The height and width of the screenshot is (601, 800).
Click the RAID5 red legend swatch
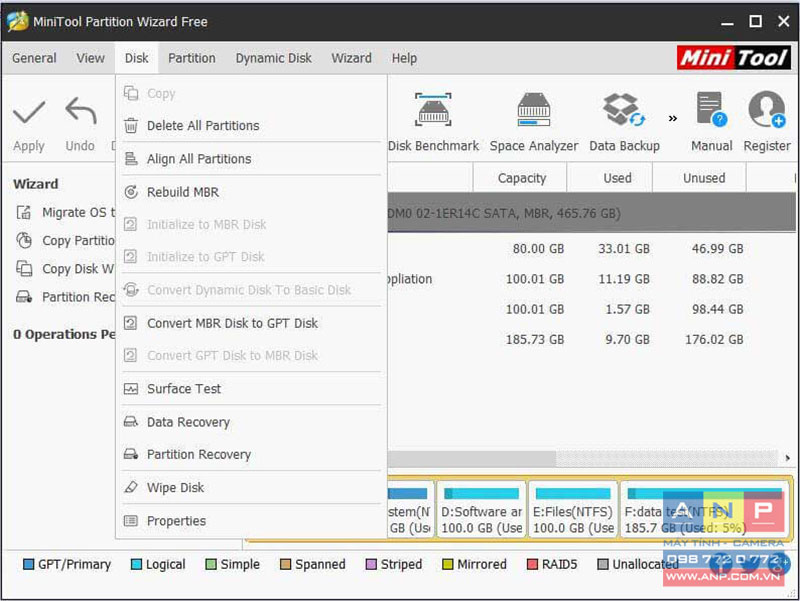coord(532,564)
